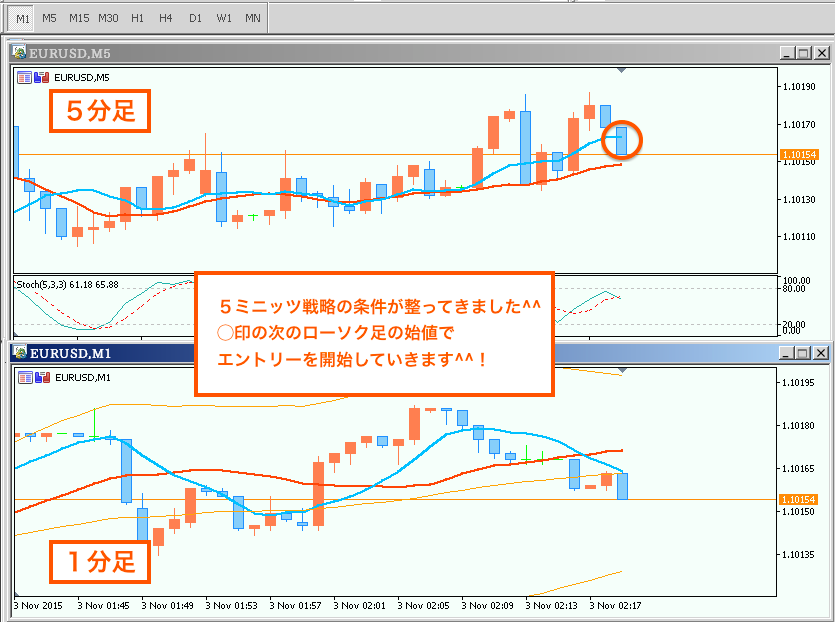Switch to the D1 daily timeframe

[195, 18]
